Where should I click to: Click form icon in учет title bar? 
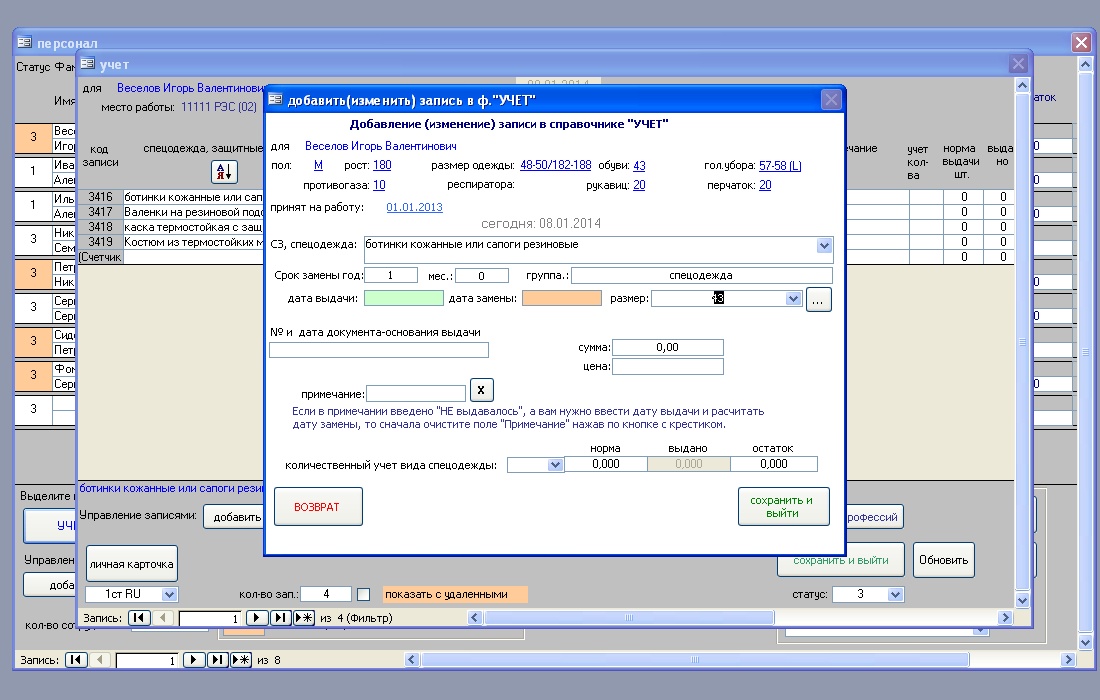coord(88,64)
